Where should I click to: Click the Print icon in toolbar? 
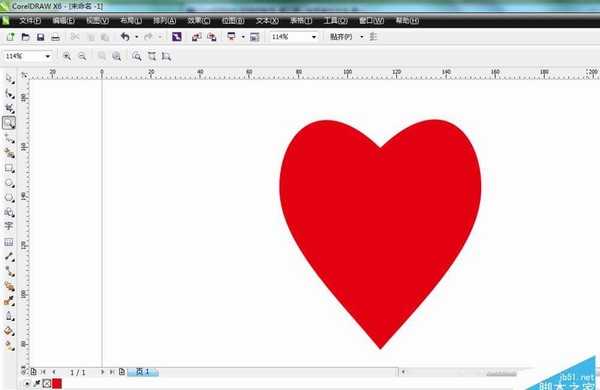[55, 37]
